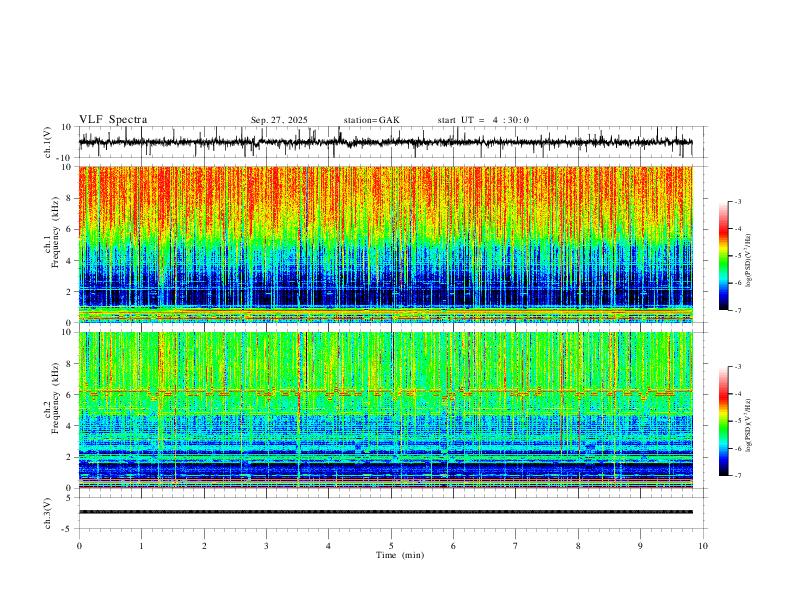
Task: Click the time axis tick label "3"
Action: coord(266,546)
